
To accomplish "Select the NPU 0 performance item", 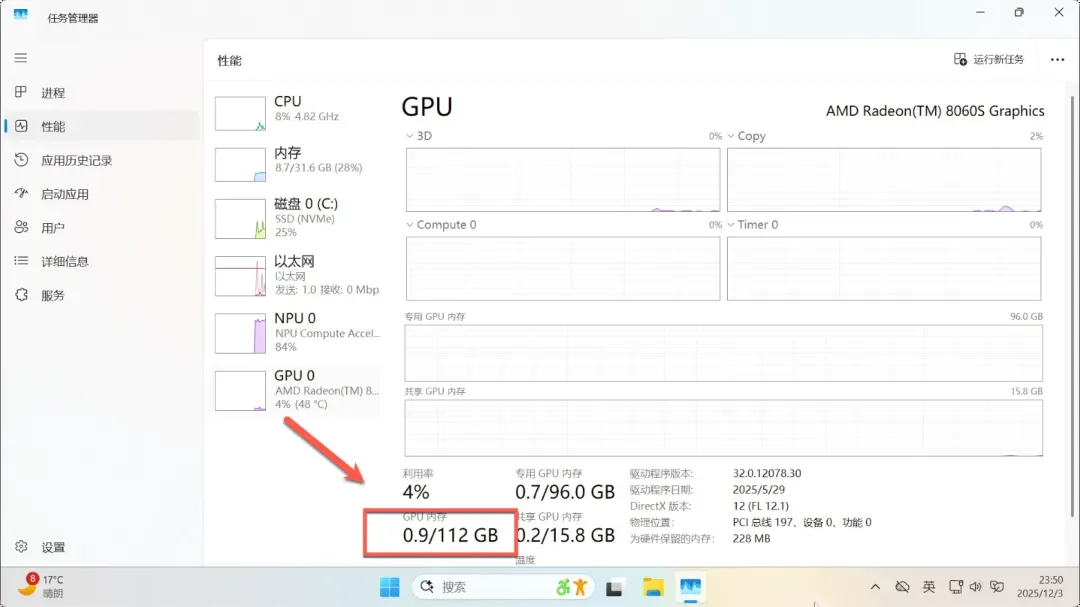I will pyautogui.click(x=298, y=333).
